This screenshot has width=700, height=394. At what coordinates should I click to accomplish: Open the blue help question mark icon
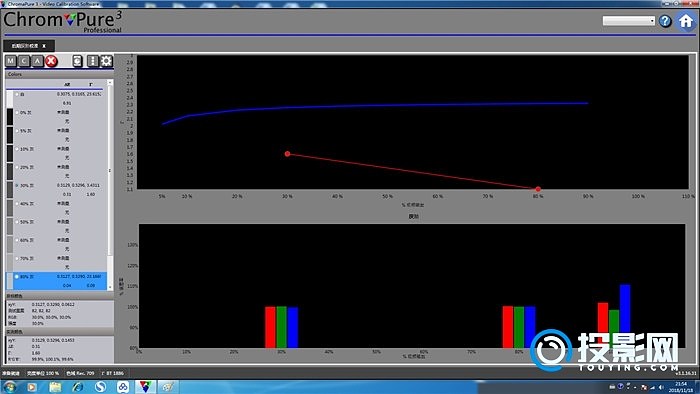(665, 21)
